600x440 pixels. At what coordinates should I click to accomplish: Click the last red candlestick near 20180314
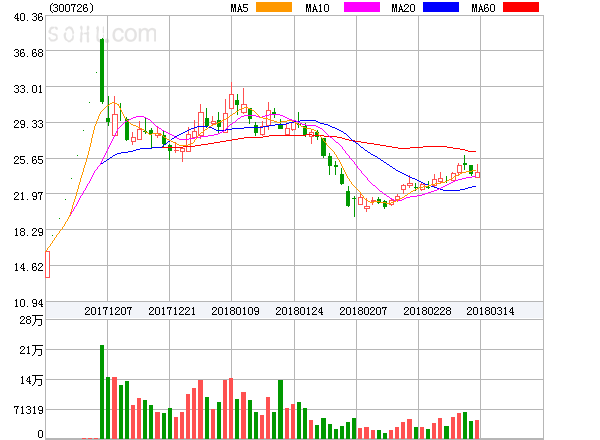point(478,171)
